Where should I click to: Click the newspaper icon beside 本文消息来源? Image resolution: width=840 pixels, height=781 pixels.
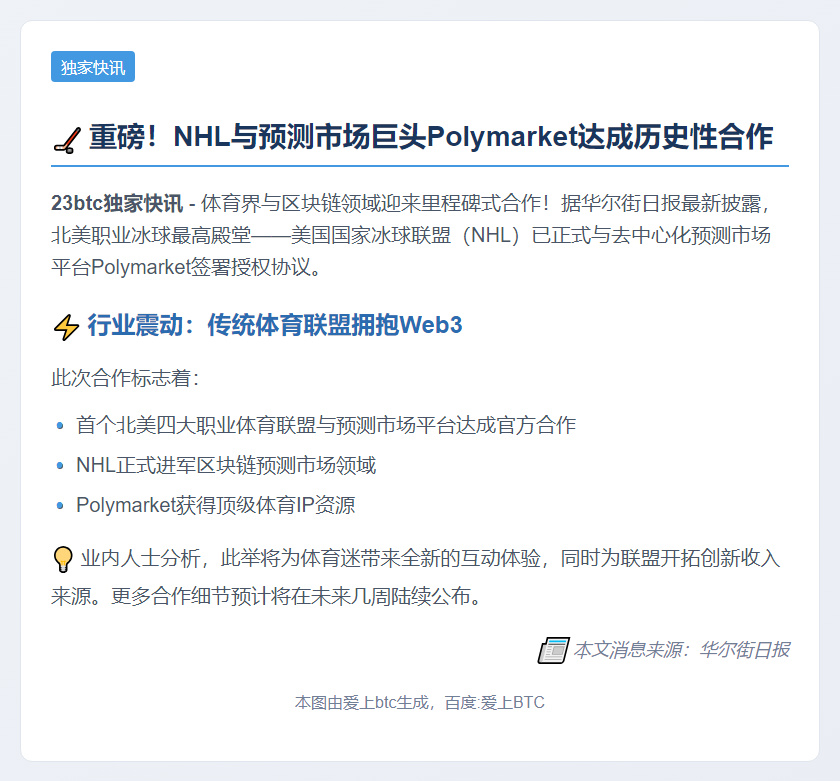coord(553,650)
